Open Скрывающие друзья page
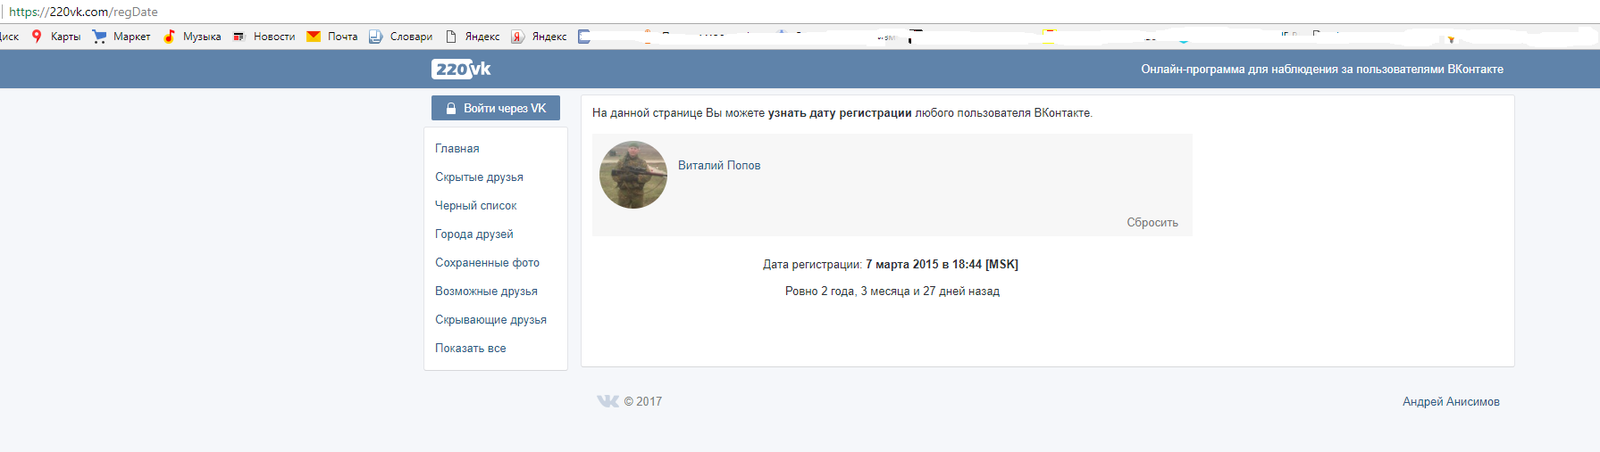The width and height of the screenshot is (1600, 452). [x=491, y=320]
